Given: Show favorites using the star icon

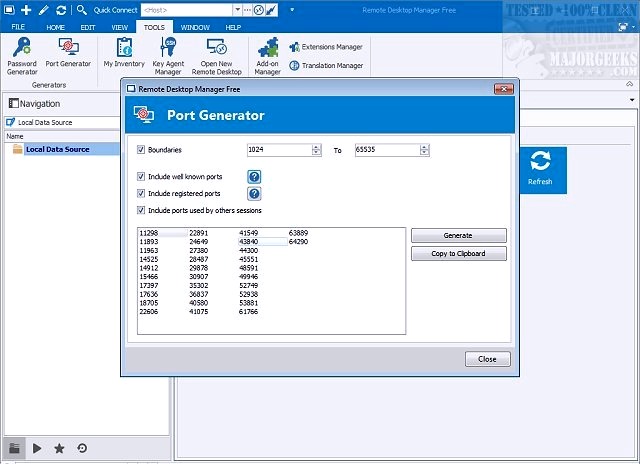Looking at the screenshot, I should coord(59,449).
